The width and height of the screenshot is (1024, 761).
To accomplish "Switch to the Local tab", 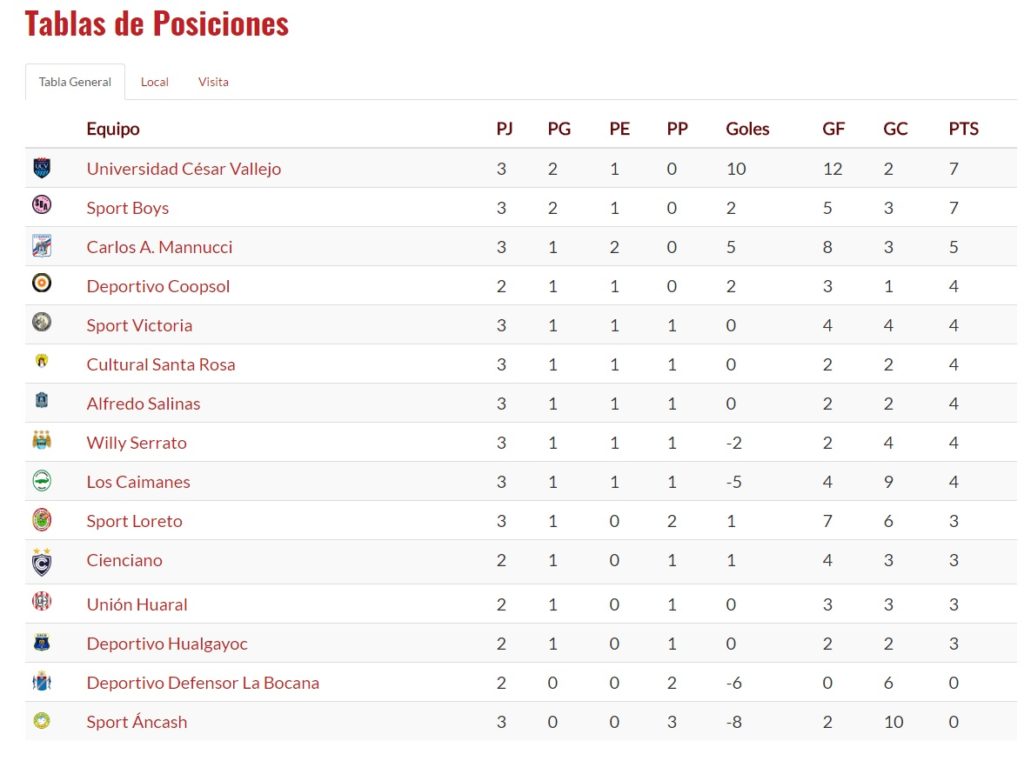I will click(x=154, y=82).
